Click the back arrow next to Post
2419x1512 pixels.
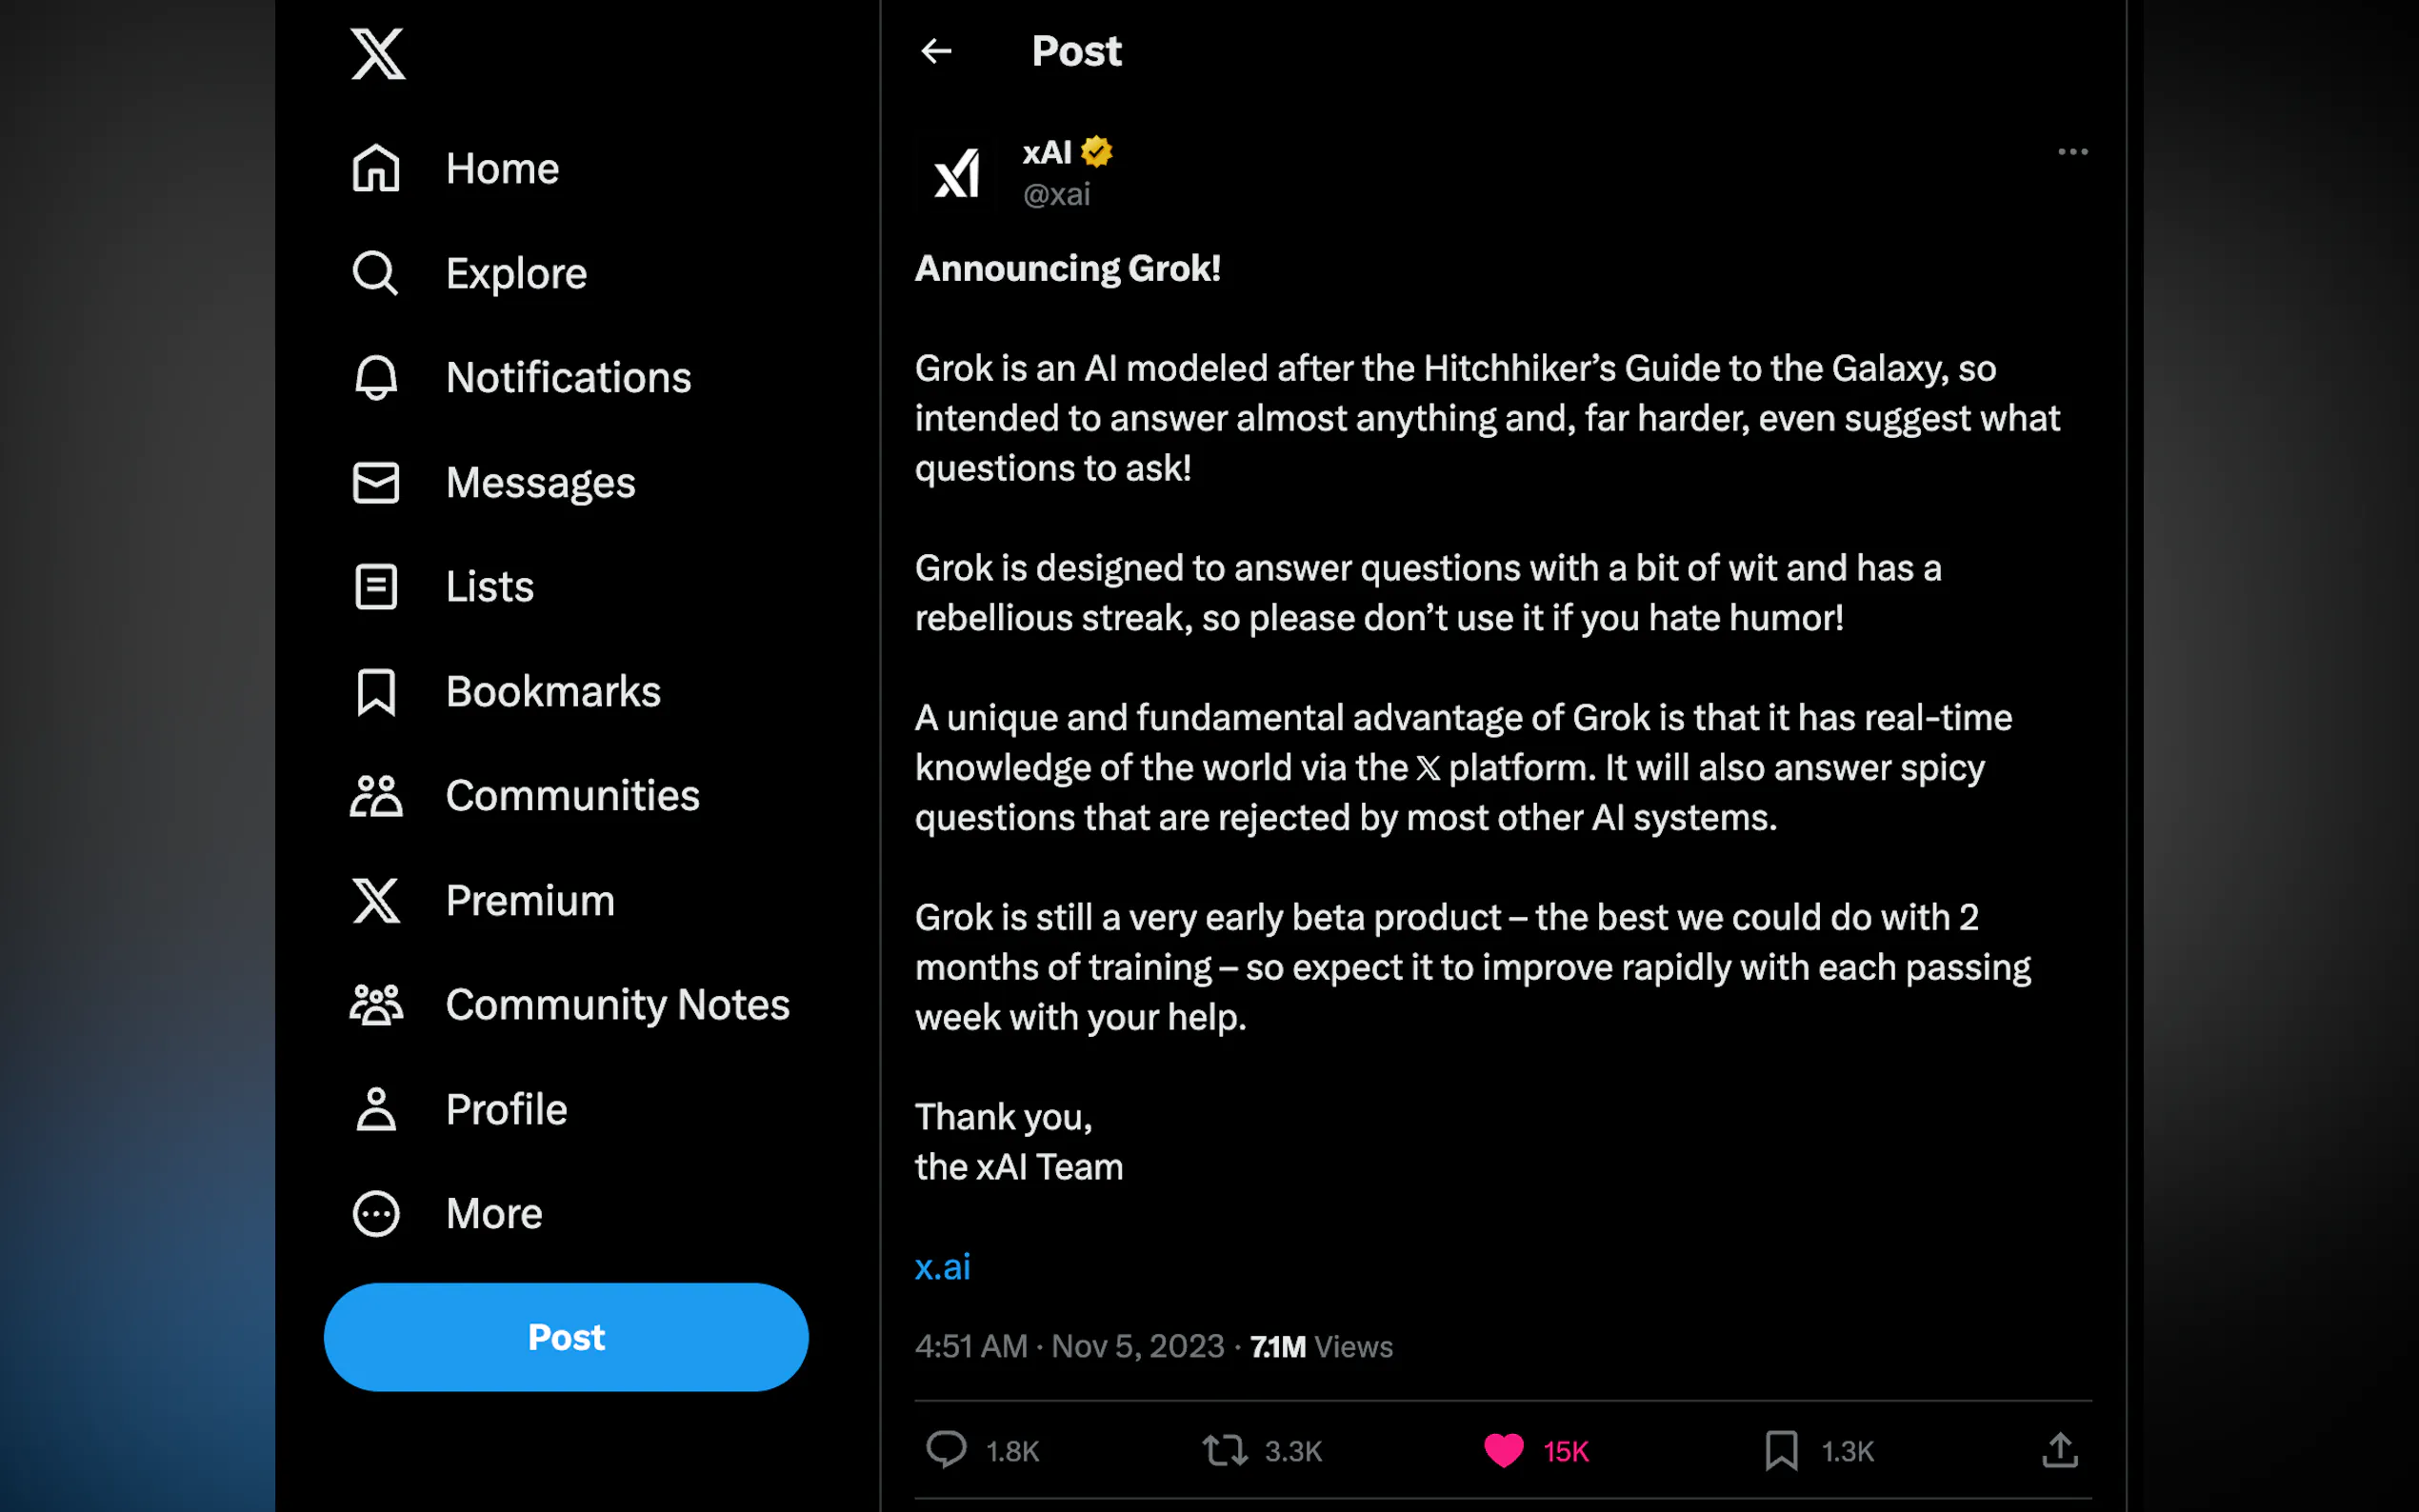[936, 51]
